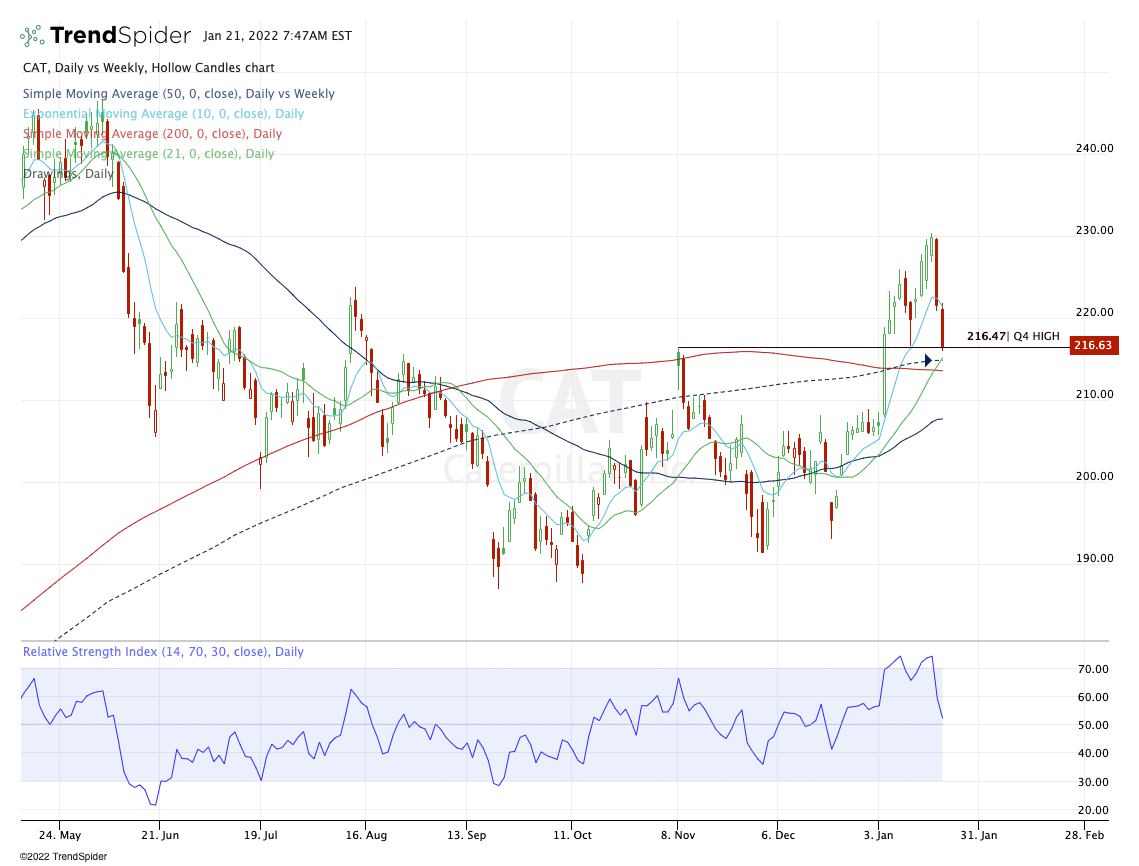
Task: Click the '6. Dec' date axis label
Action: tap(778, 835)
